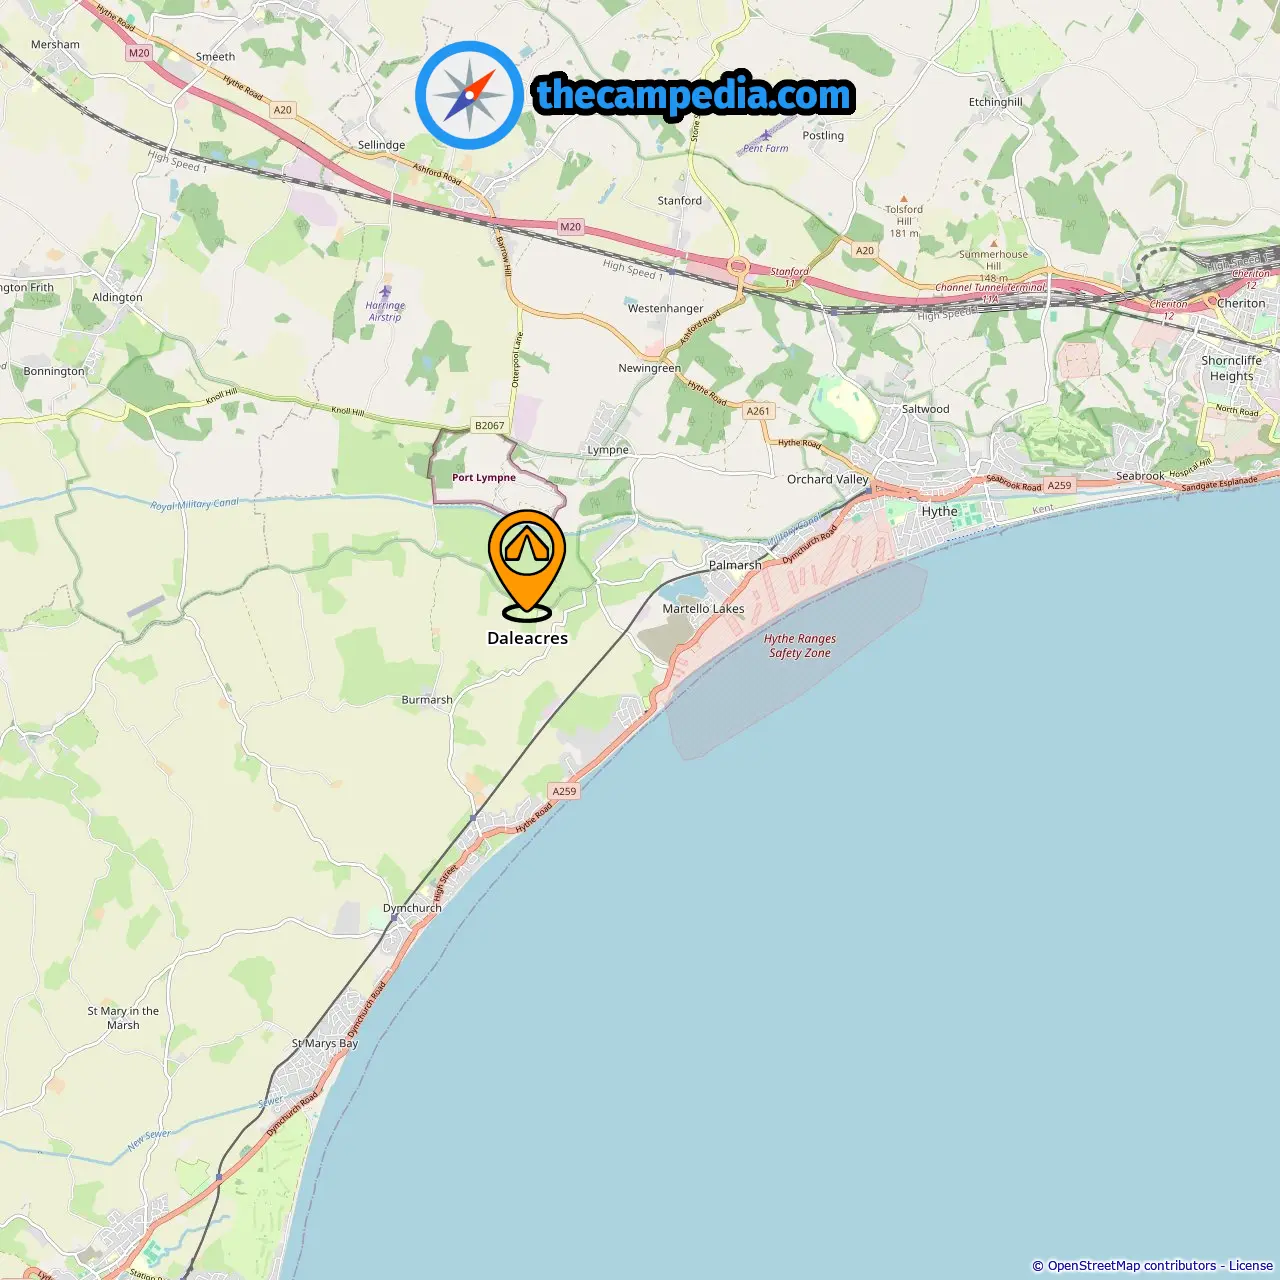Click the Harringe Airstrip airplane icon
The width and height of the screenshot is (1280, 1280).
(385, 292)
